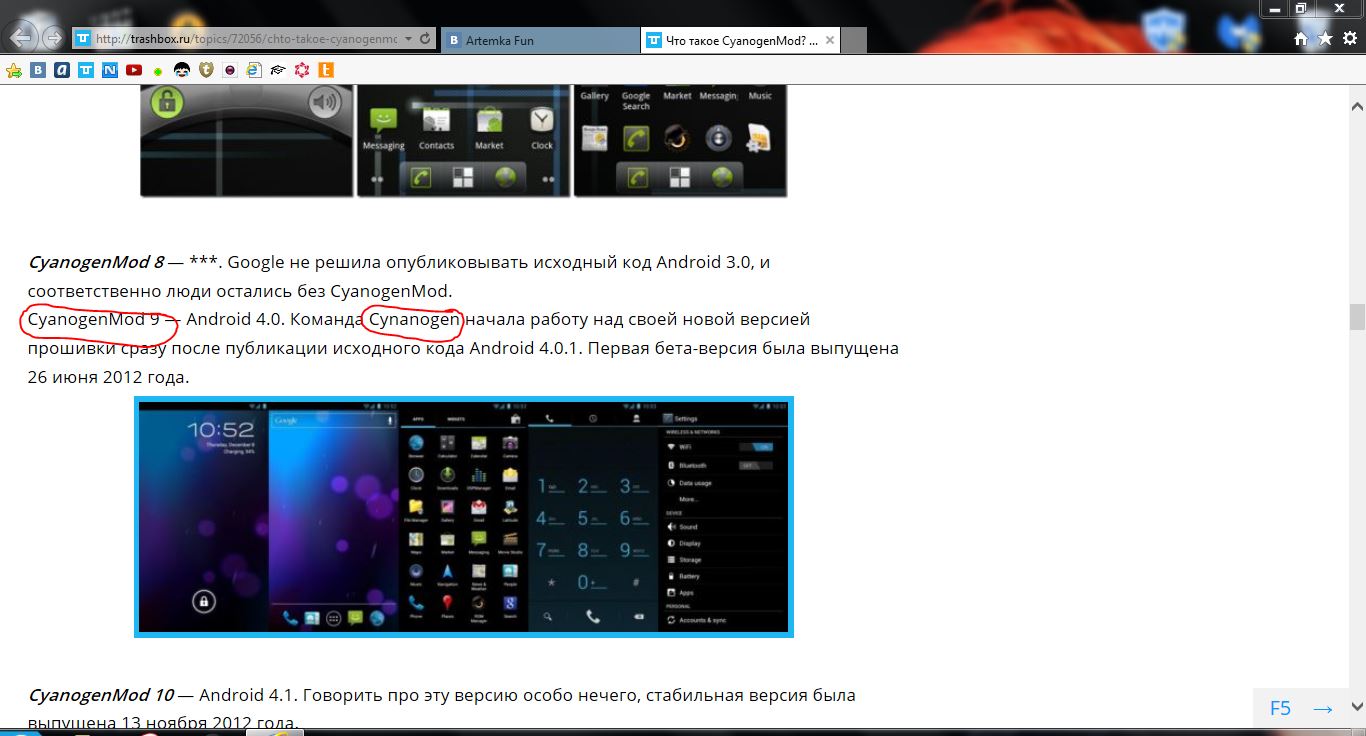Screen dimensions: 1366x736
Task: Click the CyanogenMod 10 heading text
Action: (x=101, y=695)
